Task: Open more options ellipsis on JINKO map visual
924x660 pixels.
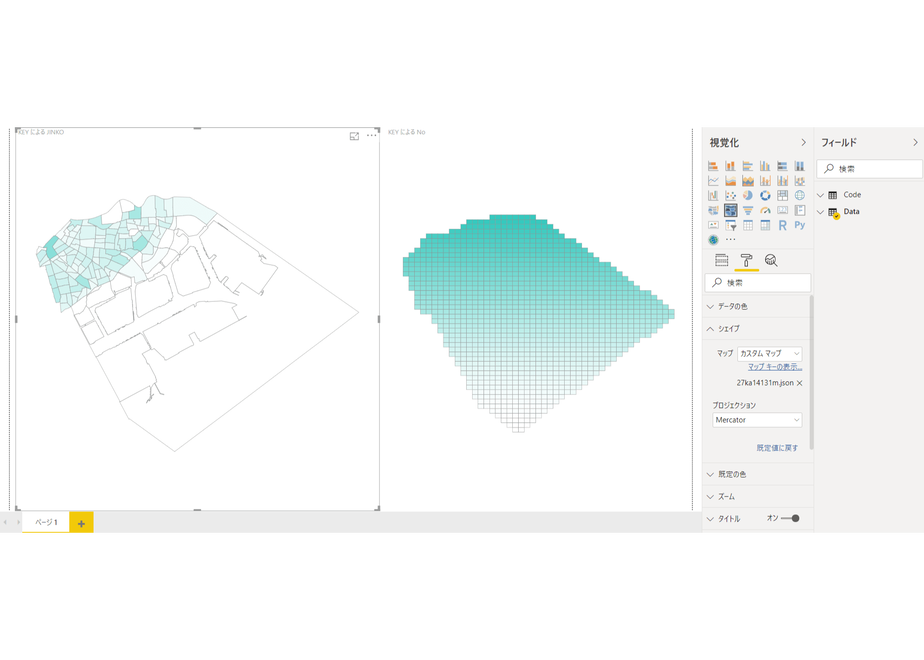Action: tap(371, 136)
